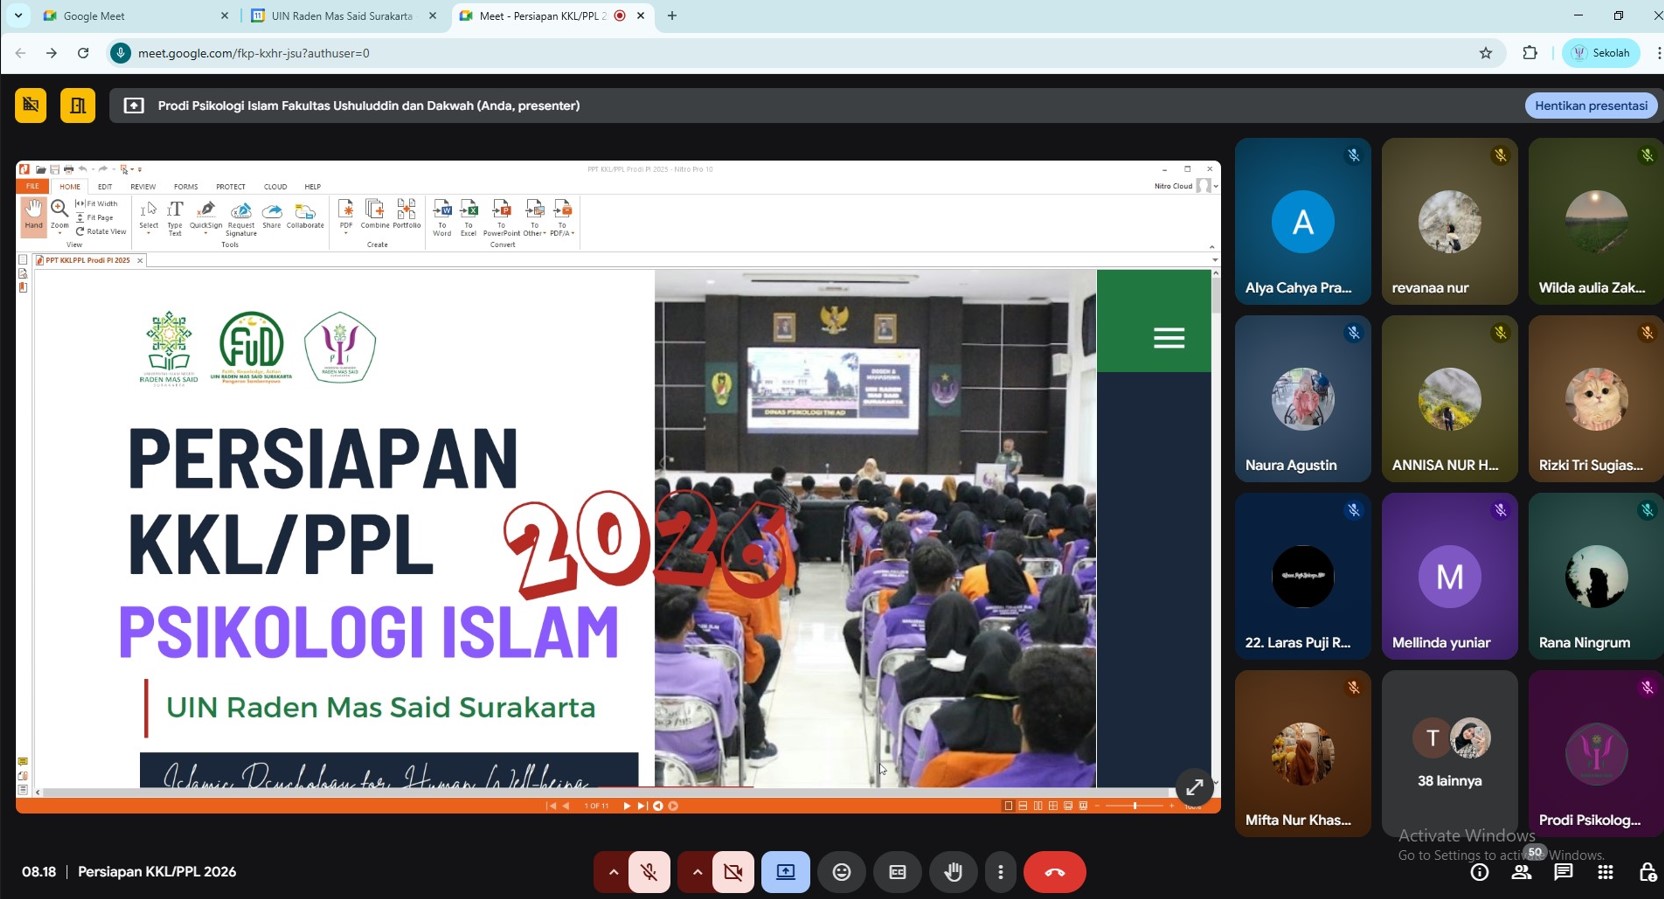Switch to UIN Raden Mas Said Surakarta tab
Viewport: 1664px width, 899px height.
tap(341, 16)
